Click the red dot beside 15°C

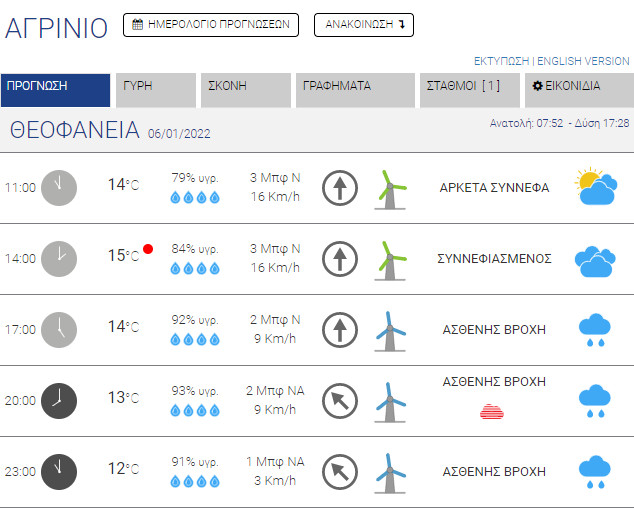(148, 249)
